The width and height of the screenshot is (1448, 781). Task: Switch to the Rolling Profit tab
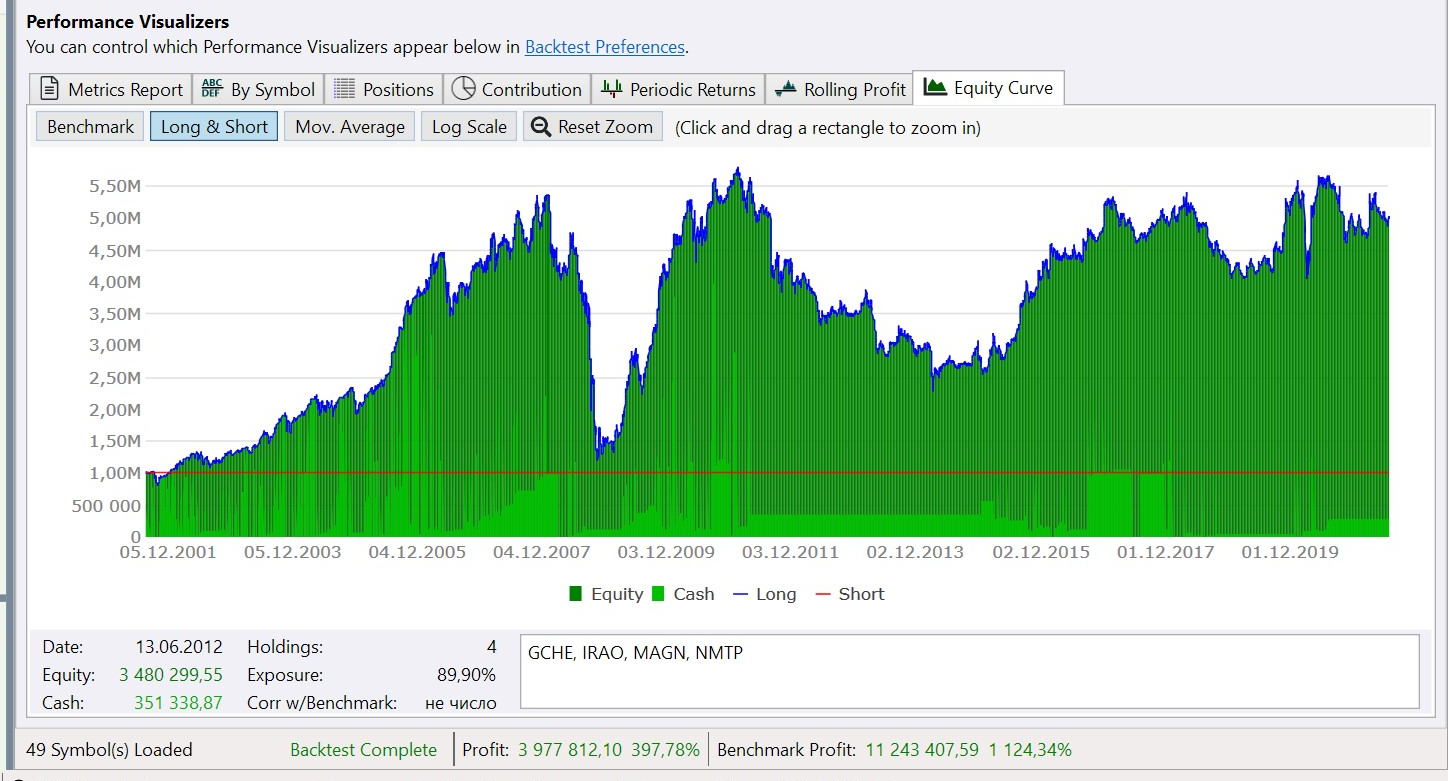[x=840, y=89]
